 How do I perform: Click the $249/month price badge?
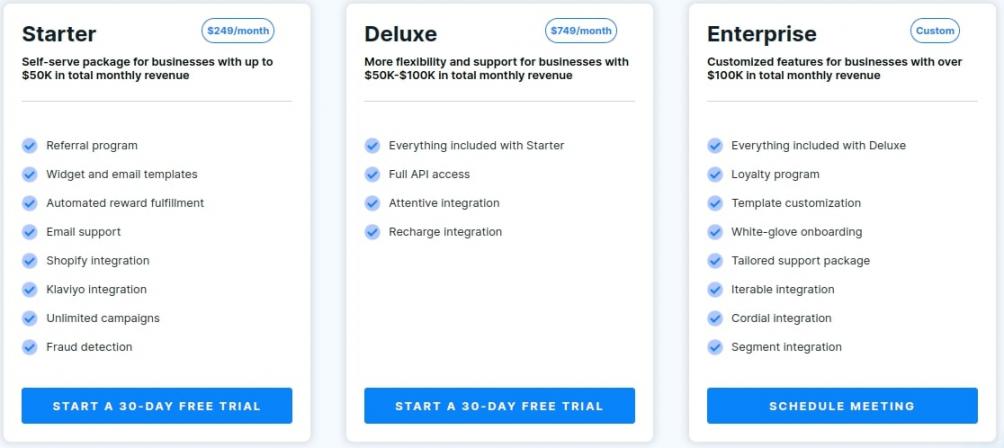(x=238, y=31)
